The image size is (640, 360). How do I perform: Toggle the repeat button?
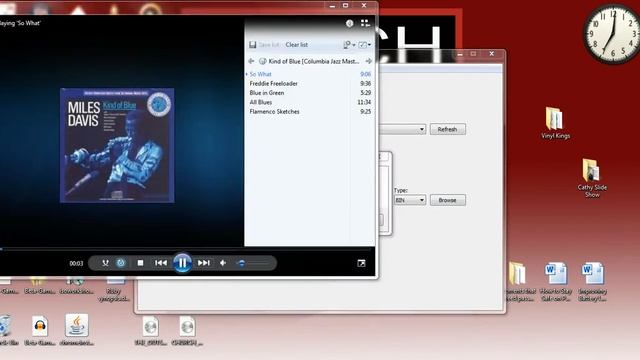coord(121,263)
